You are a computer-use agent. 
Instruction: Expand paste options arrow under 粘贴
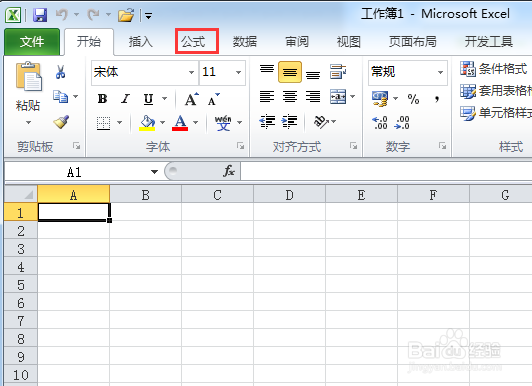[x=28, y=122]
